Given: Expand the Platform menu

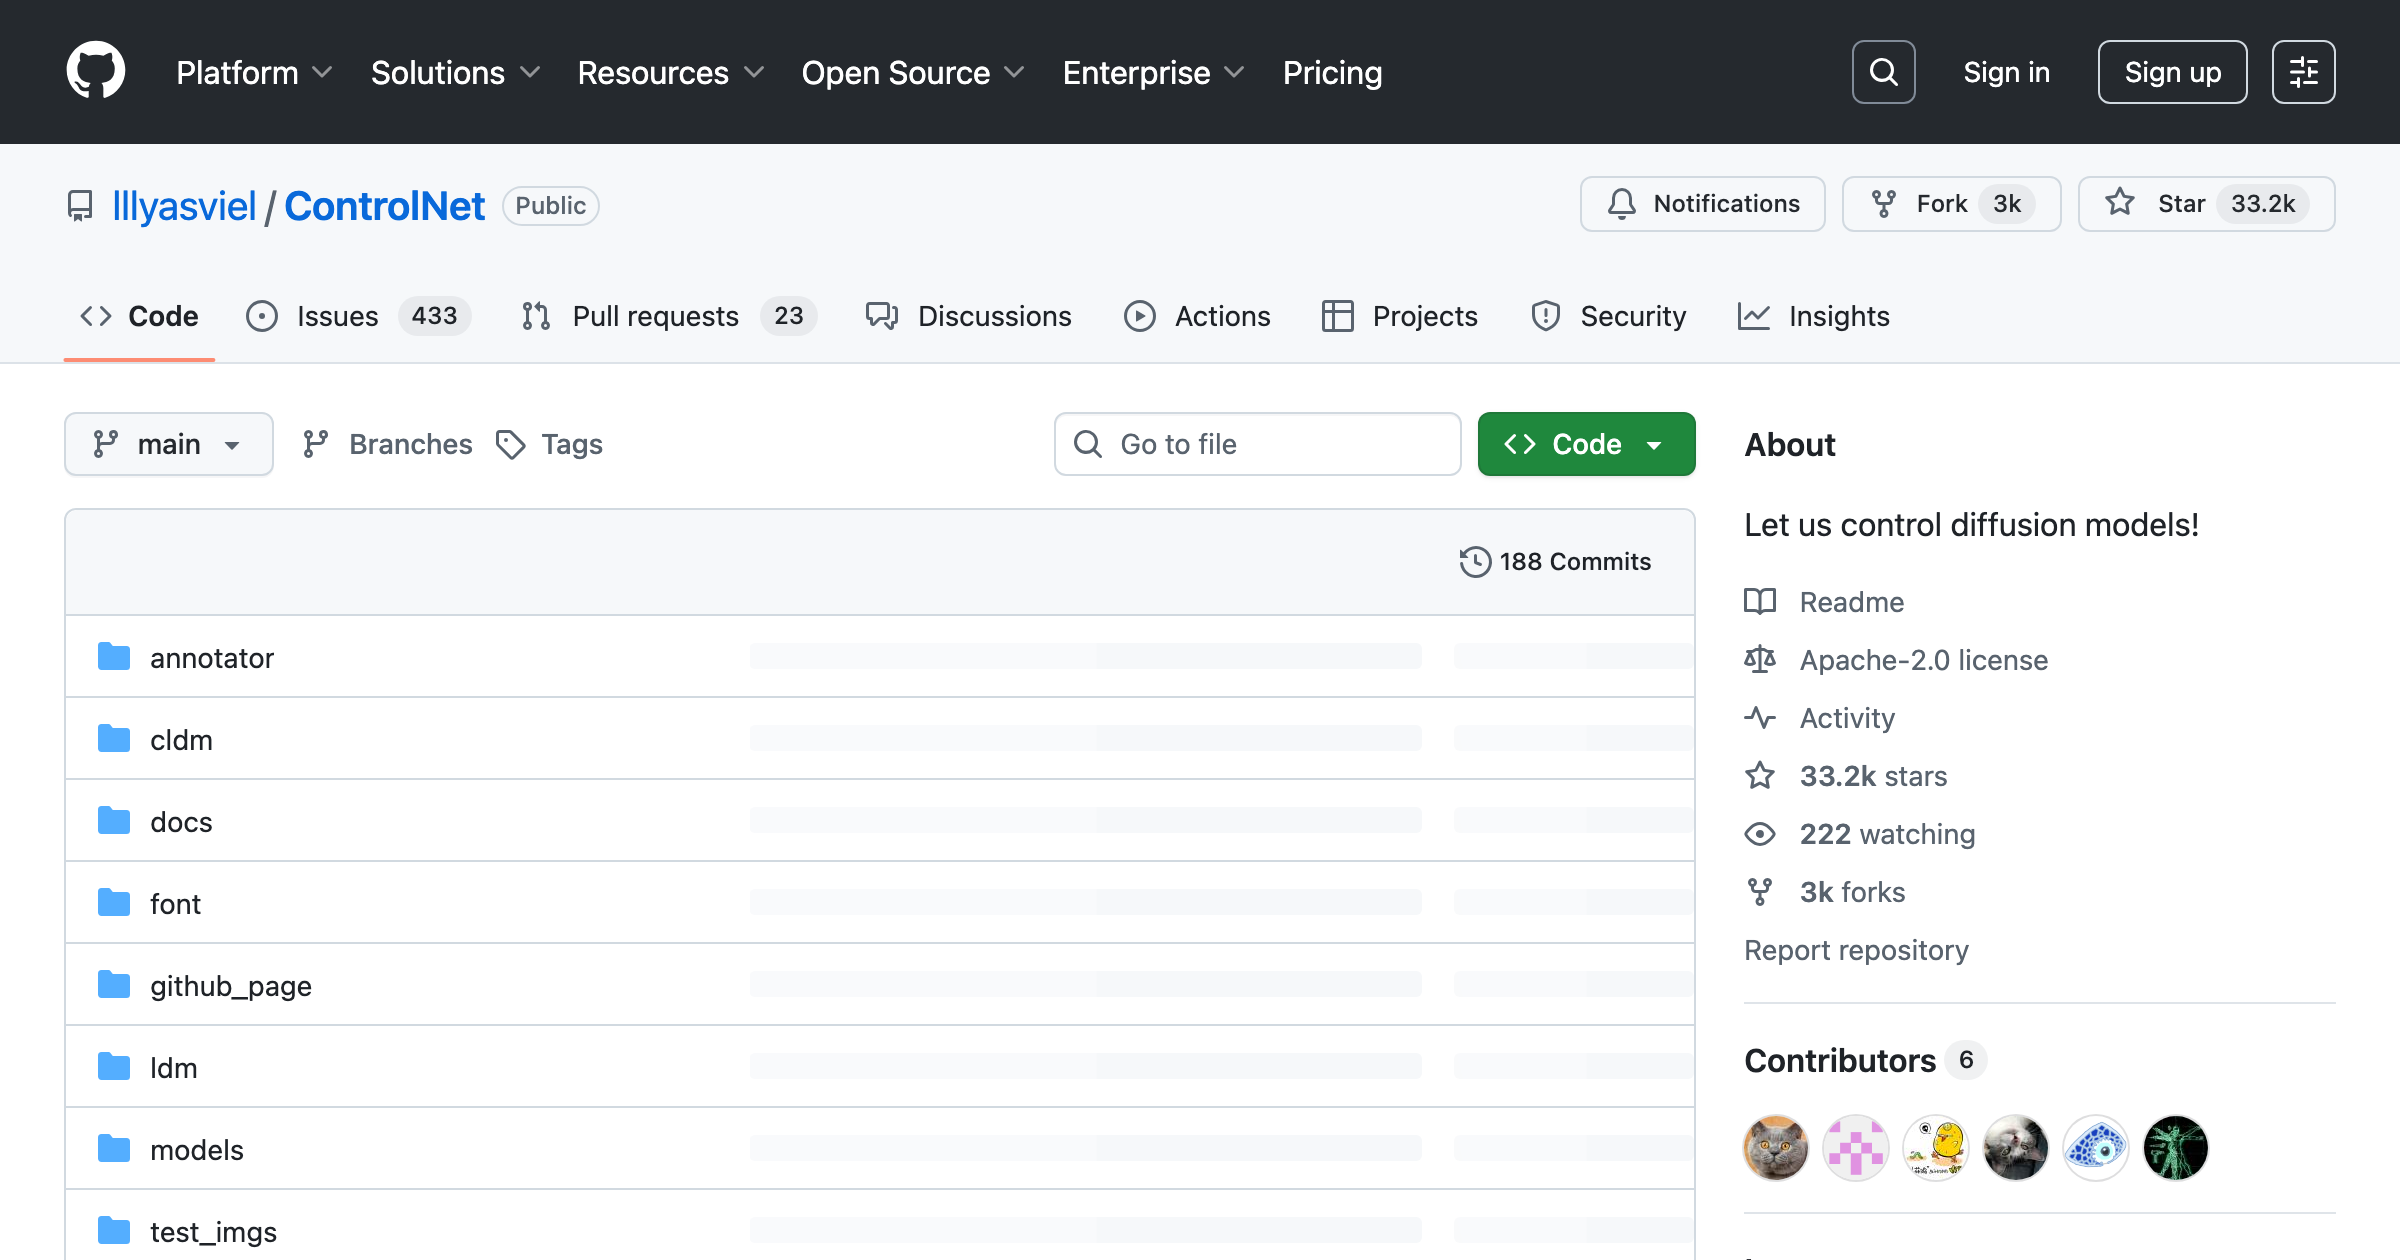Looking at the screenshot, I should 254,72.
